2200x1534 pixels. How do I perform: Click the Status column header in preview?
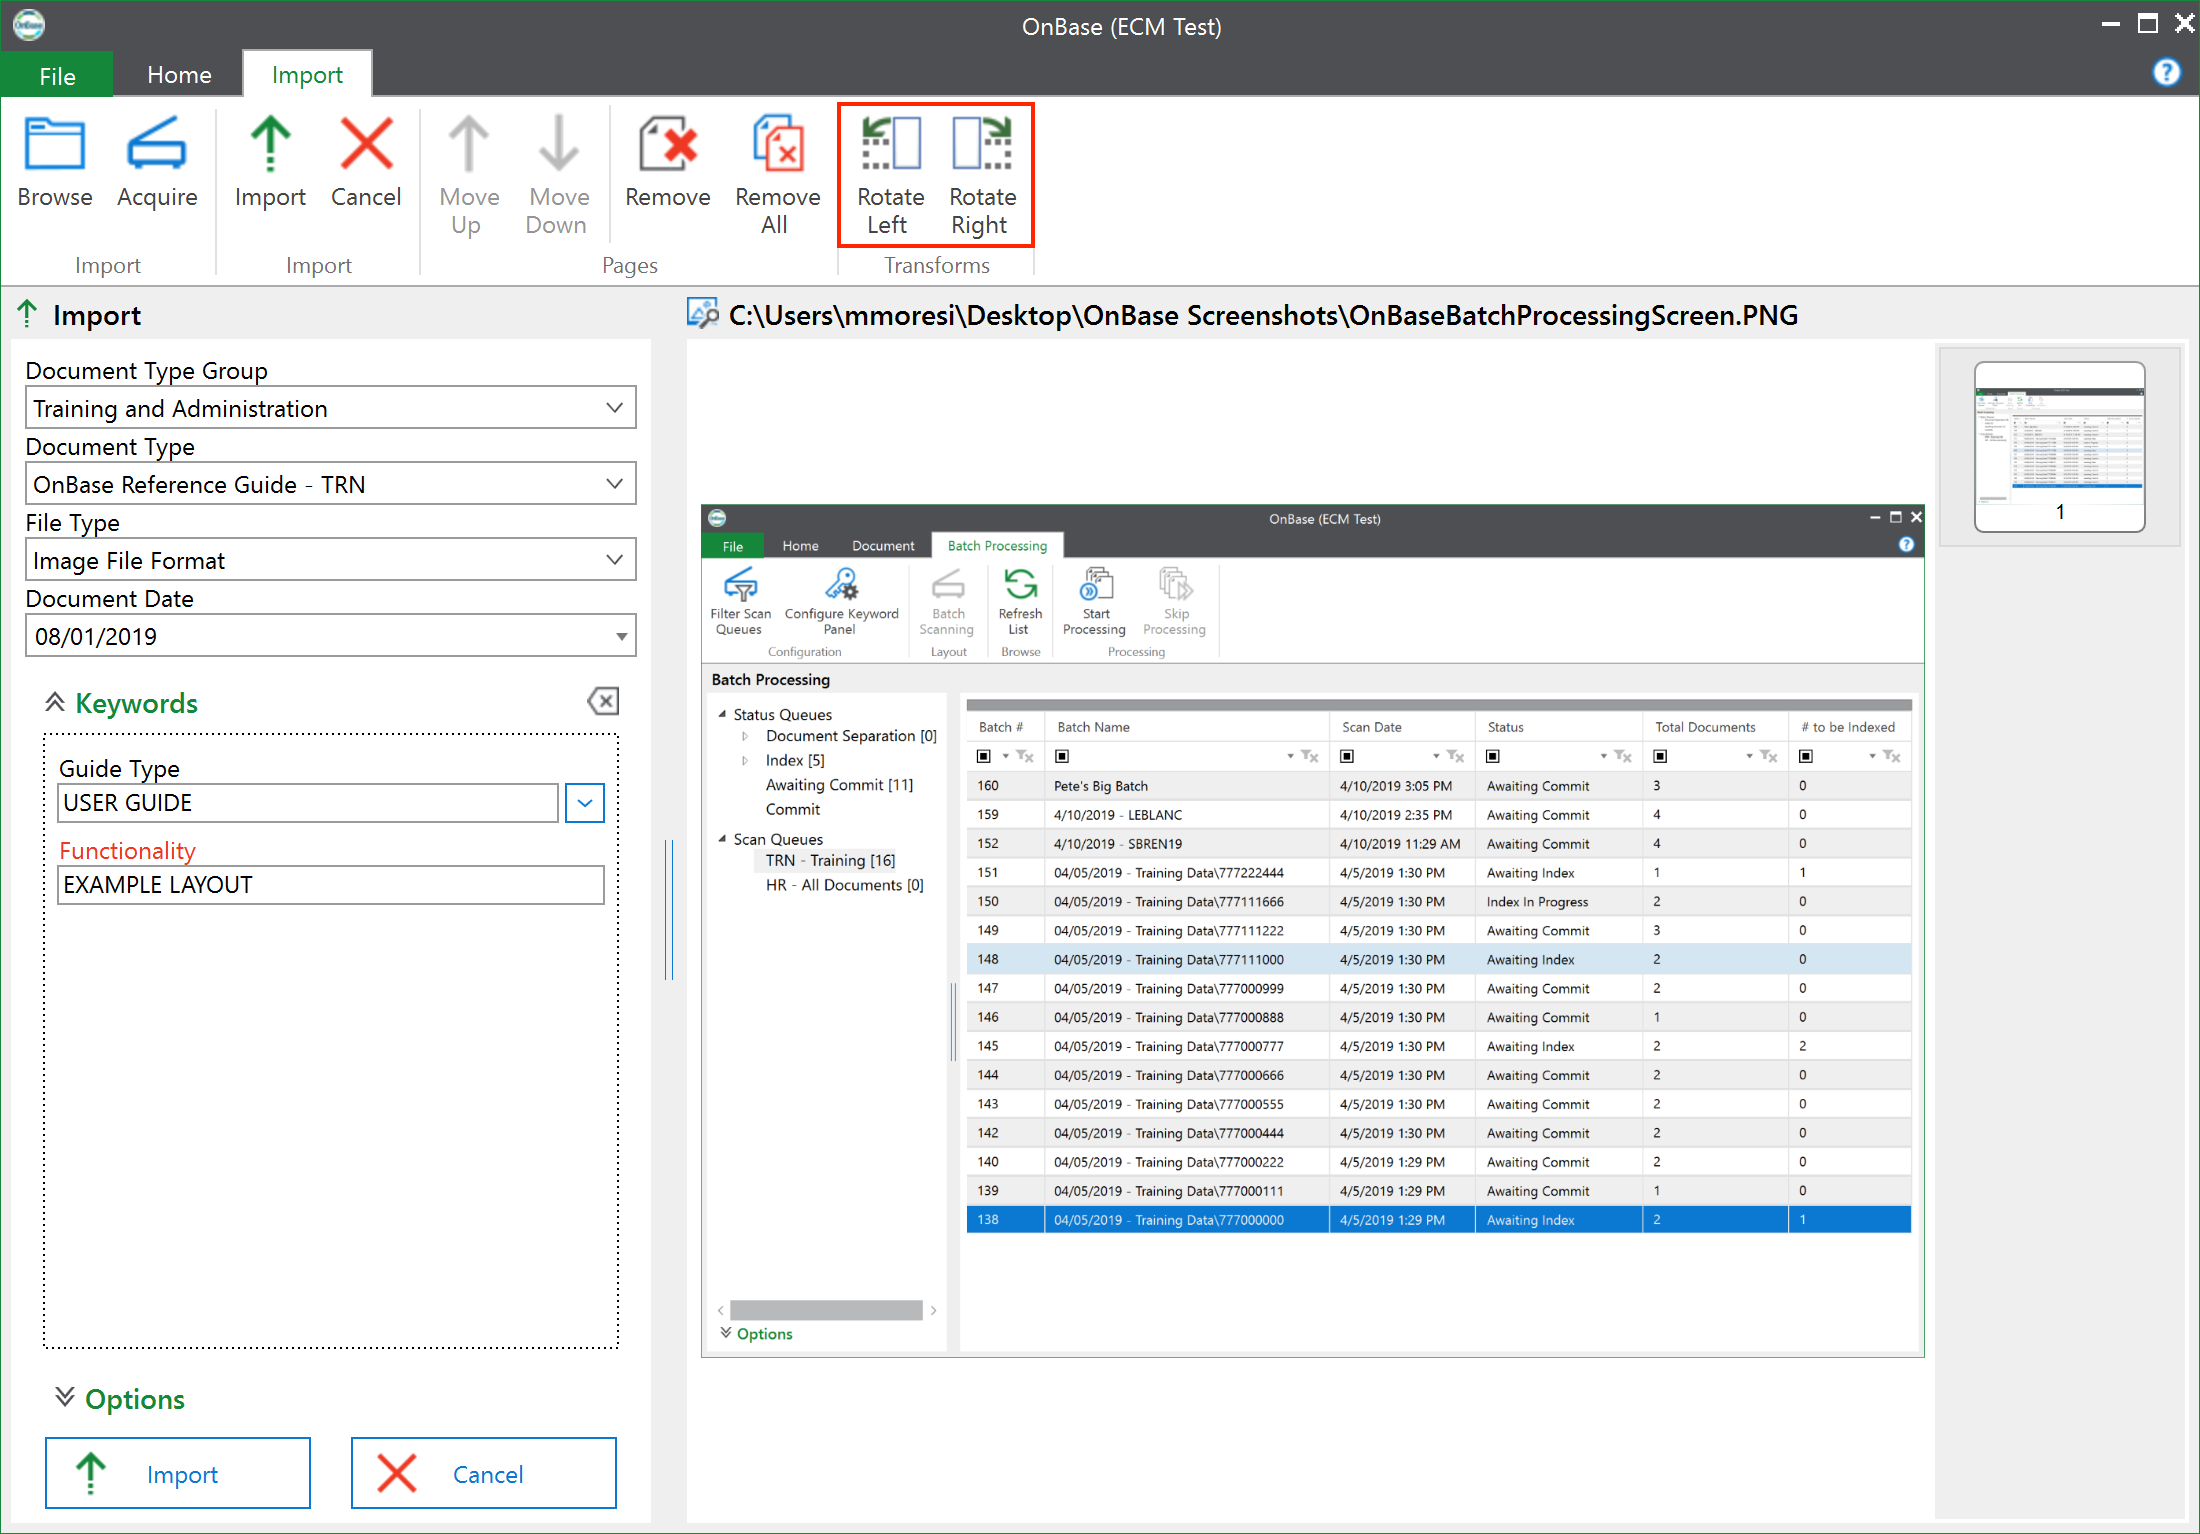coord(1559,727)
